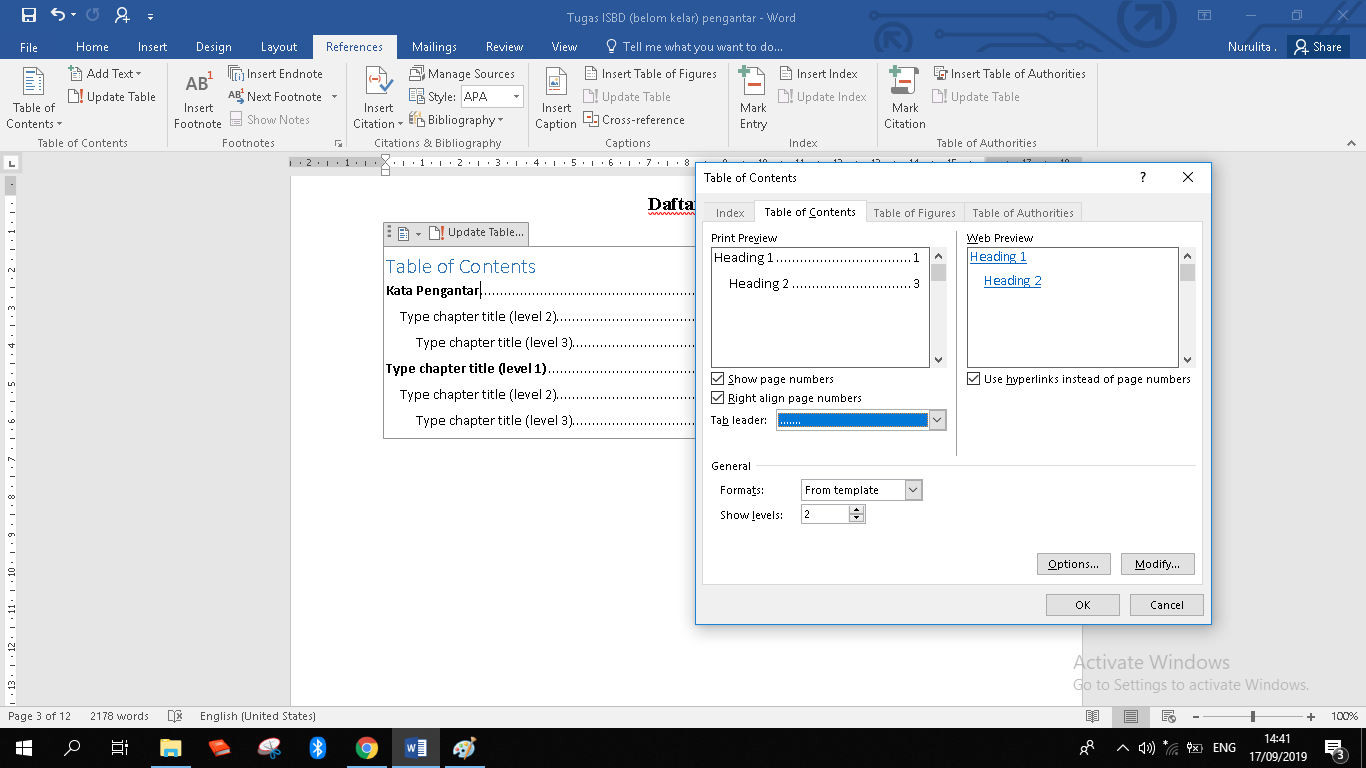Open the Formats dropdown list
The image size is (1366, 768).
pyautogui.click(x=913, y=490)
